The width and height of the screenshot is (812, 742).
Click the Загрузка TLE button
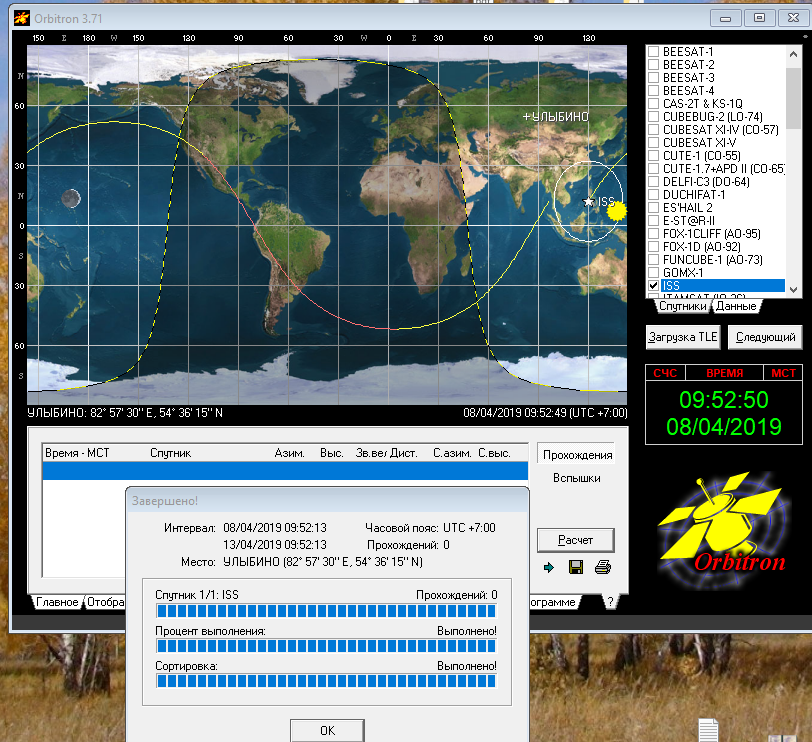682,337
